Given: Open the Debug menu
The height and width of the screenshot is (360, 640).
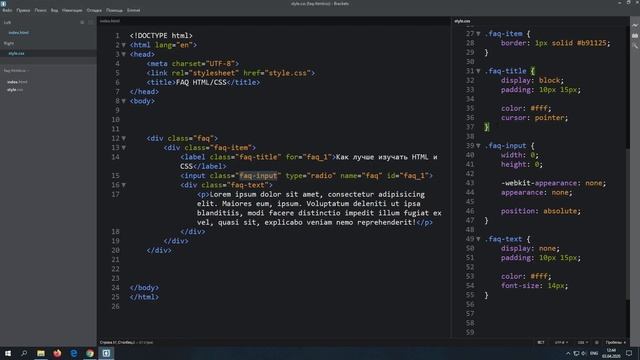Looking at the screenshot, I should [94, 10].
